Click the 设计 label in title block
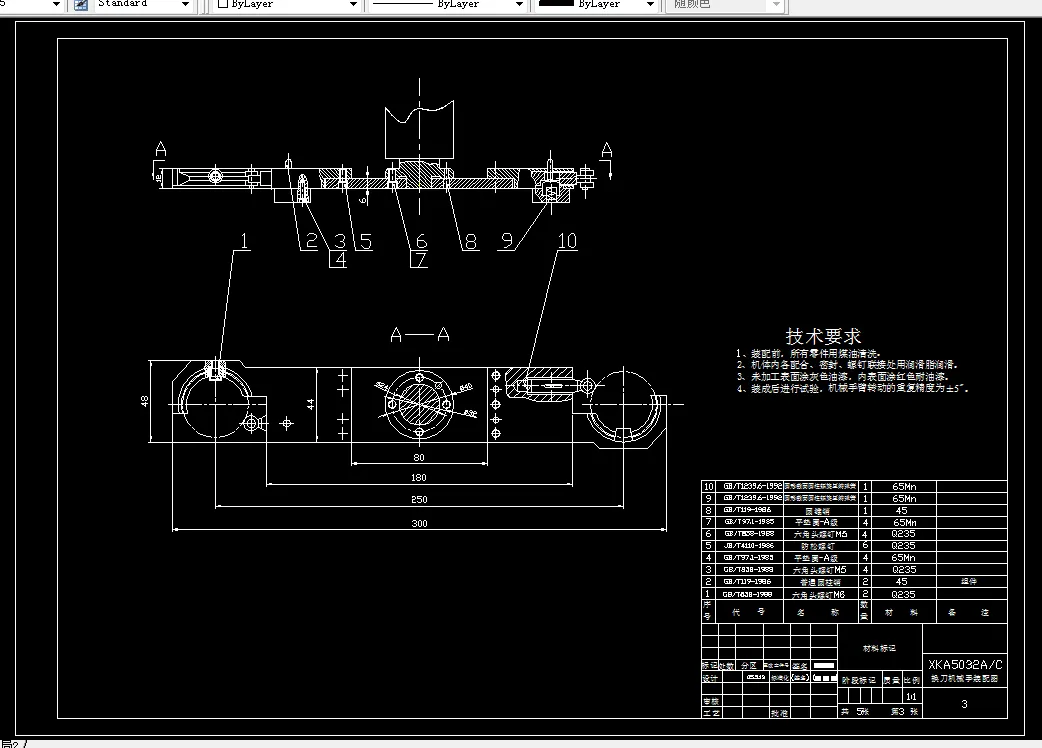Viewport: 1042px width, 748px height. click(x=710, y=678)
